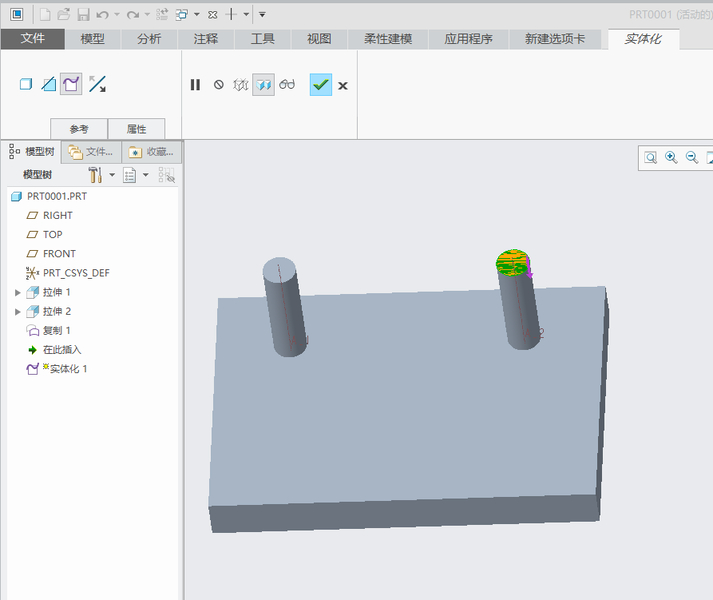Open the undo history dropdown arrow
The height and width of the screenshot is (600, 713).
click(117, 15)
